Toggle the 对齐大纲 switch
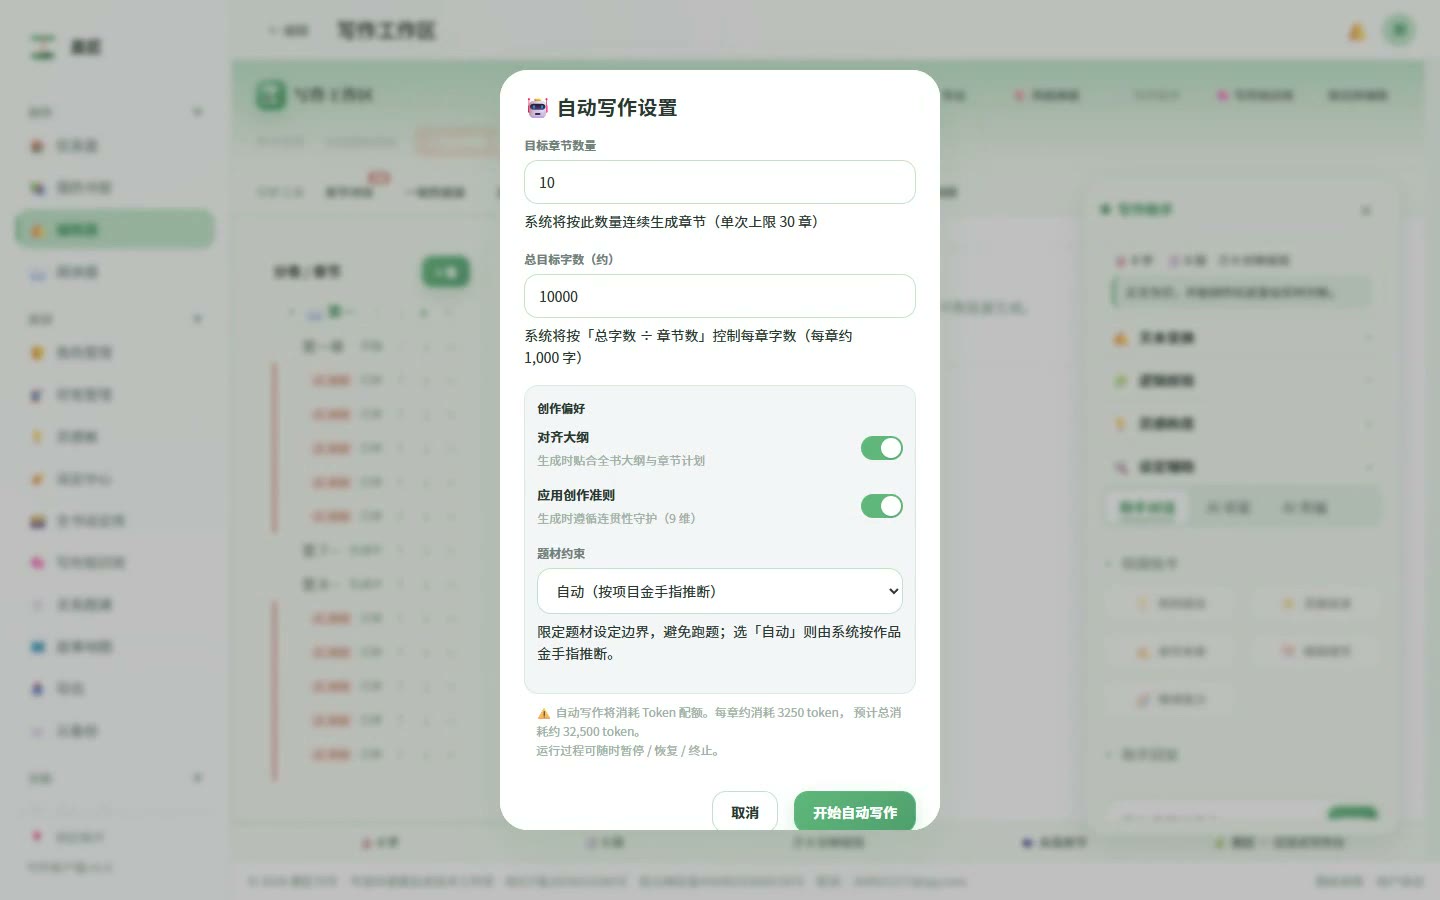 click(881, 448)
